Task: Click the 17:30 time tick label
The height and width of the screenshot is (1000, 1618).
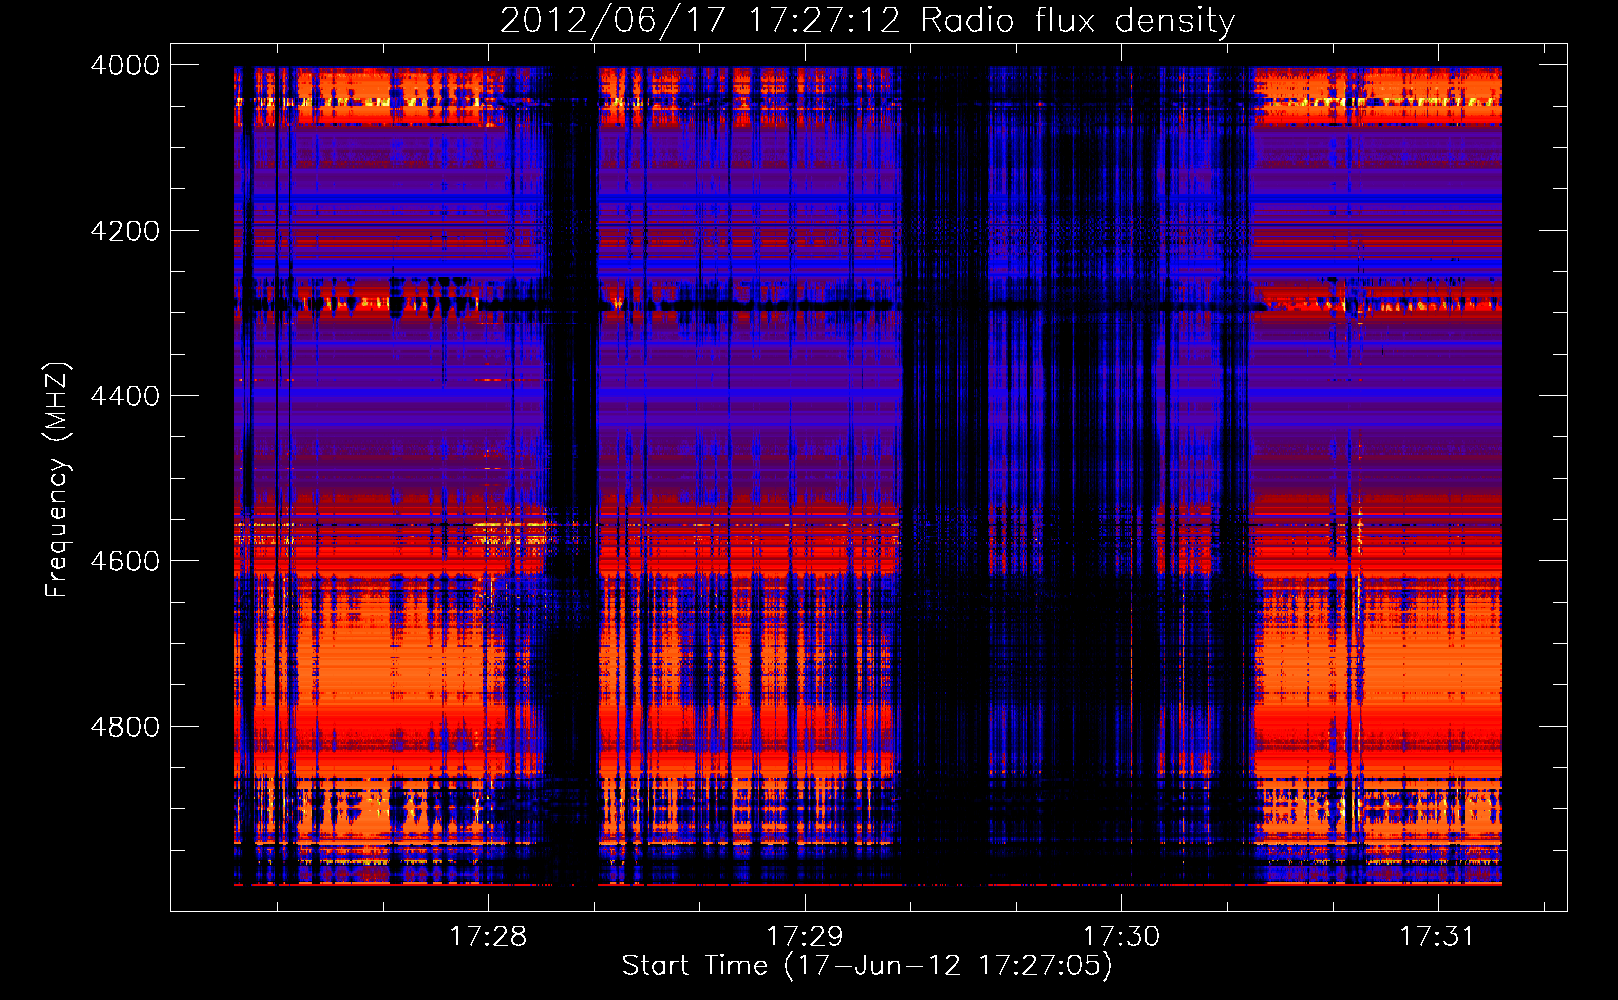Action: click(1122, 936)
